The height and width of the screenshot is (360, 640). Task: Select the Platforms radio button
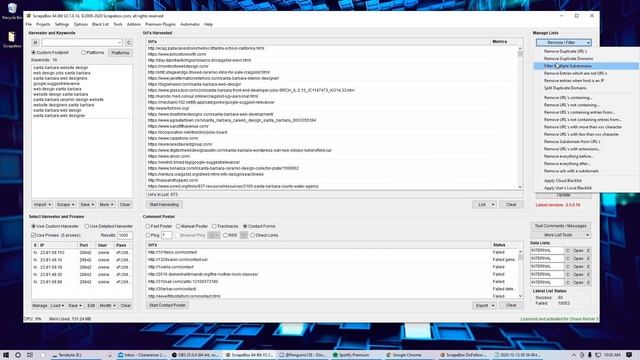pyautogui.click(x=83, y=53)
